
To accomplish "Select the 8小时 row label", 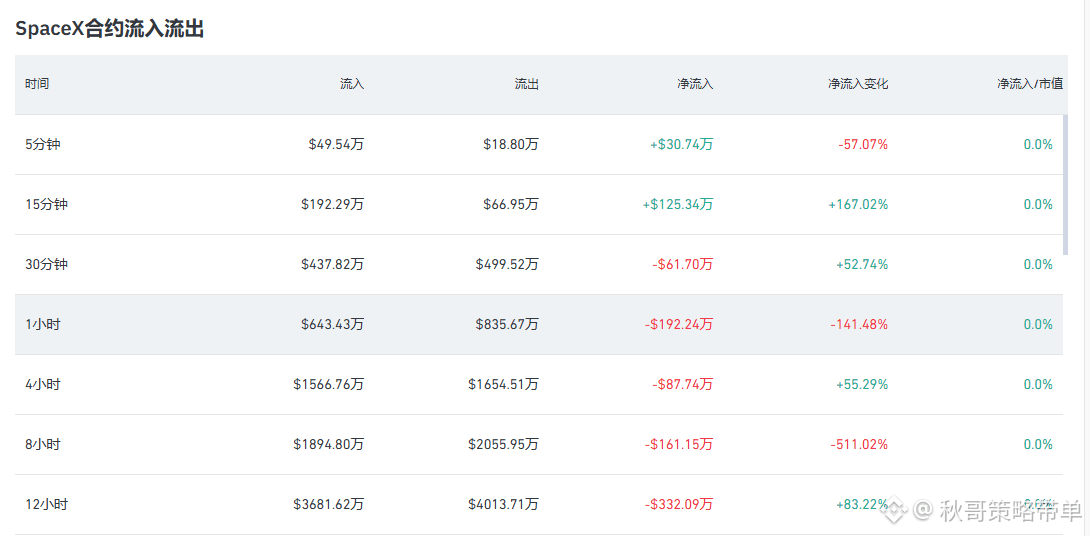I will point(42,444).
